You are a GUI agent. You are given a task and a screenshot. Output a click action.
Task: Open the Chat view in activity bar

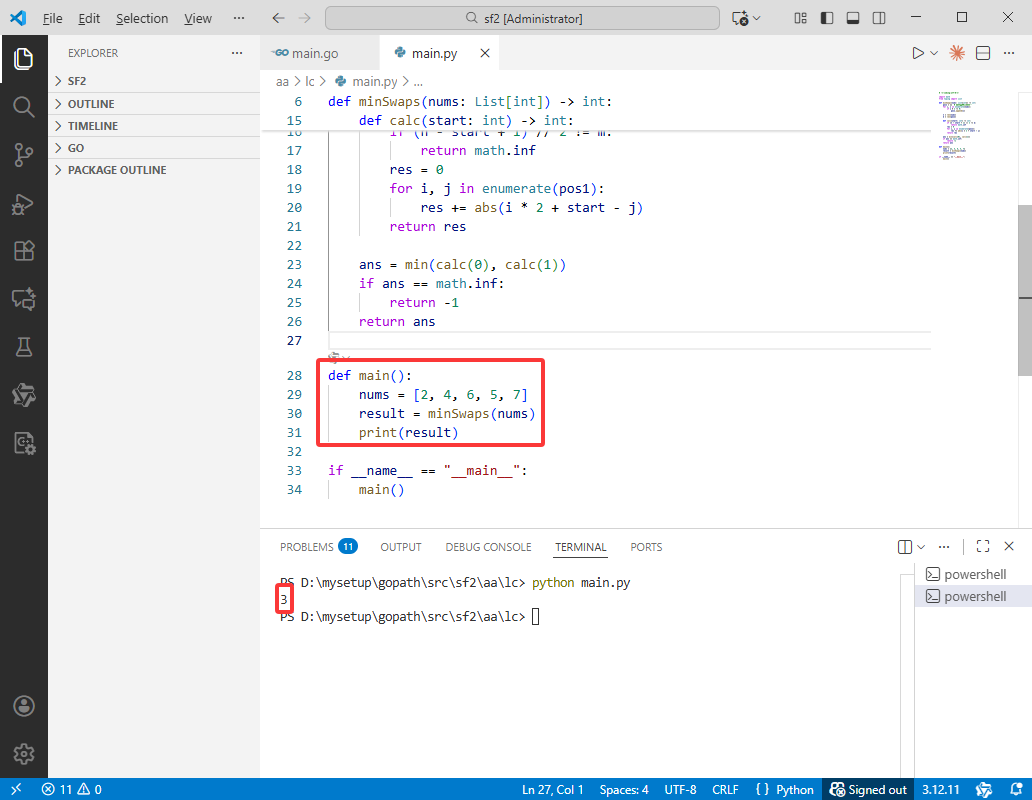point(24,299)
